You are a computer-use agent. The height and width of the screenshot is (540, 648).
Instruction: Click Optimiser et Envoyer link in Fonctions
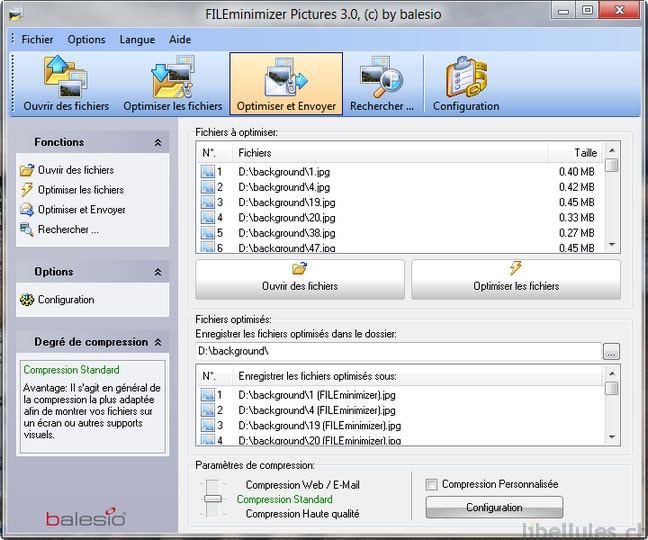[x=82, y=209]
